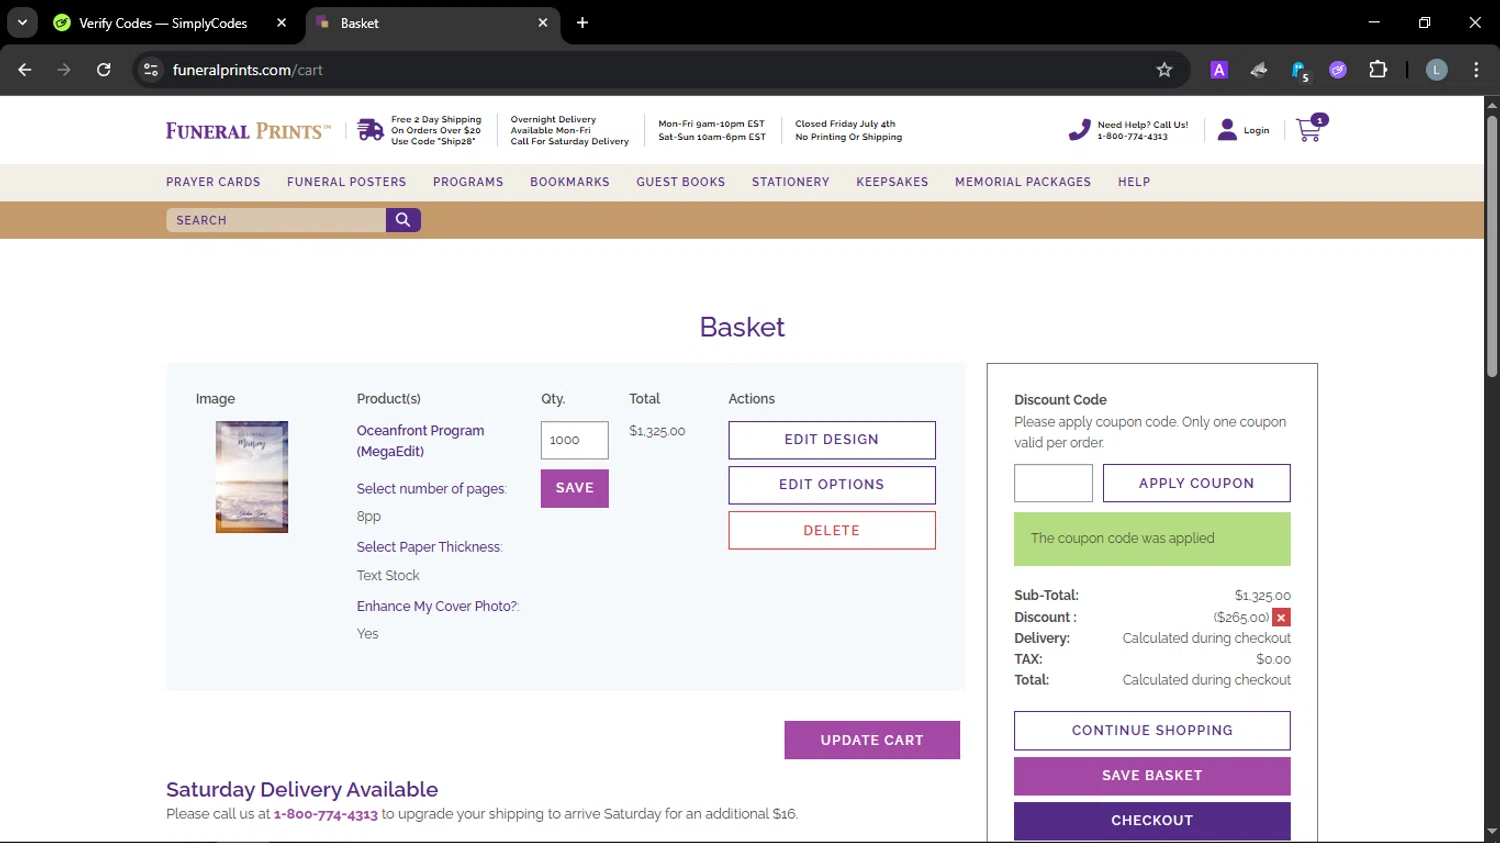Click the Save Basket button
This screenshot has width=1500, height=843.
tap(1152, 776)
